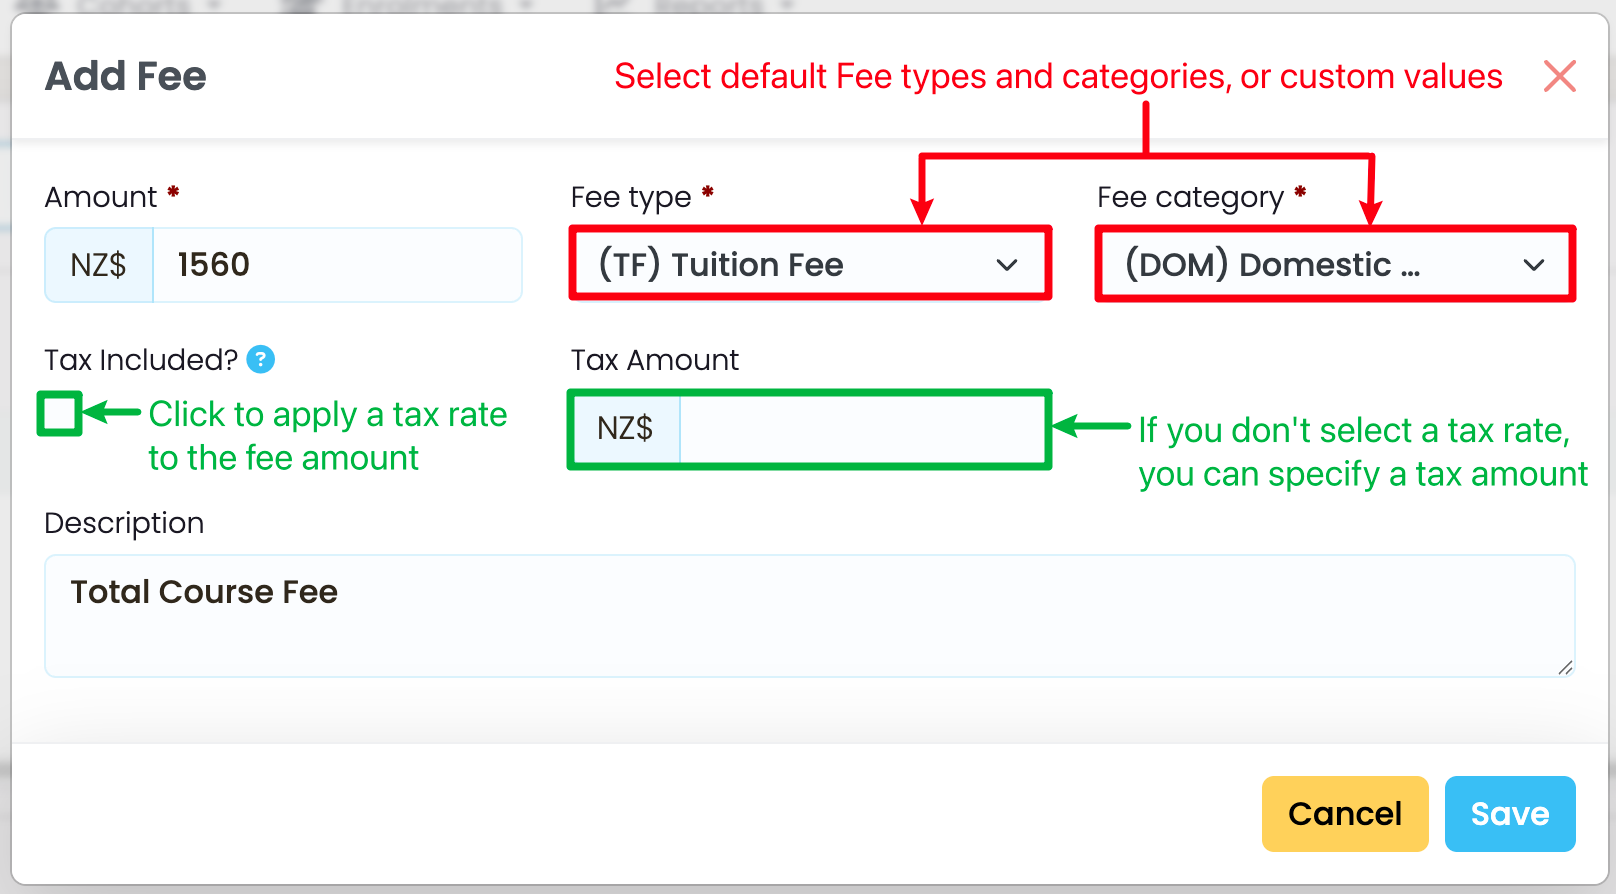Click the Description label
Screen dimensions: 1616x894
[124, 523]
